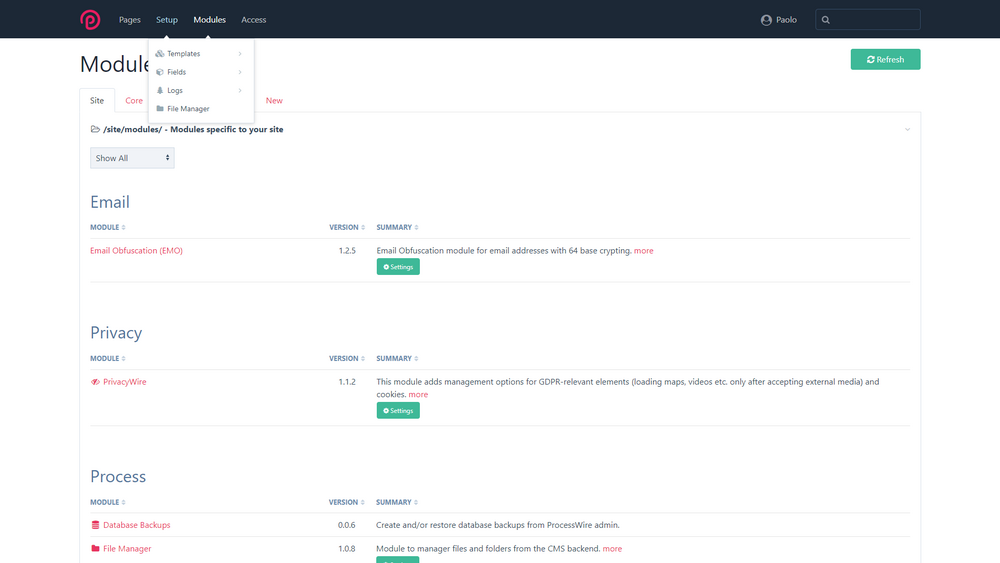Collapse the site modules section chevron

907,129
